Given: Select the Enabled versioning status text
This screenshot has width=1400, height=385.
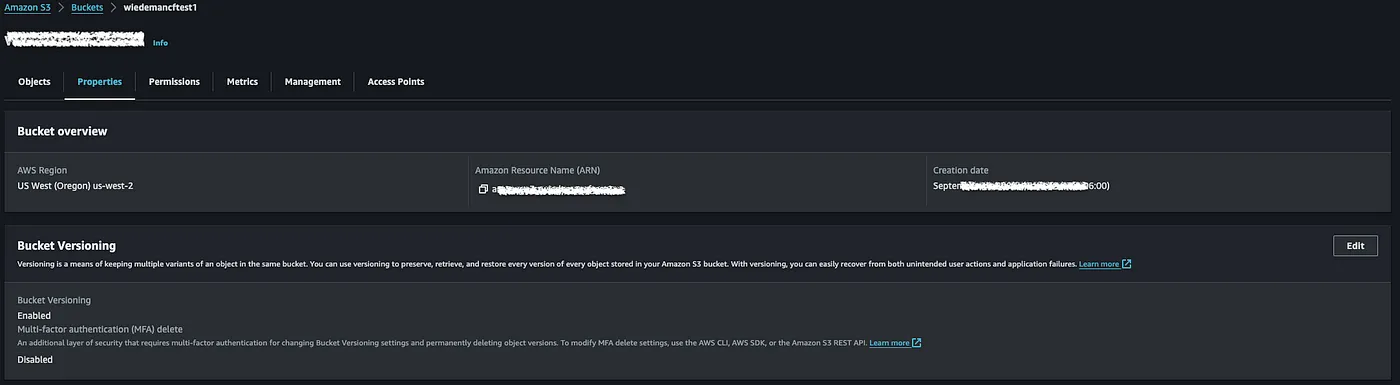Looking at the screenshot, I should click(34, 315).
